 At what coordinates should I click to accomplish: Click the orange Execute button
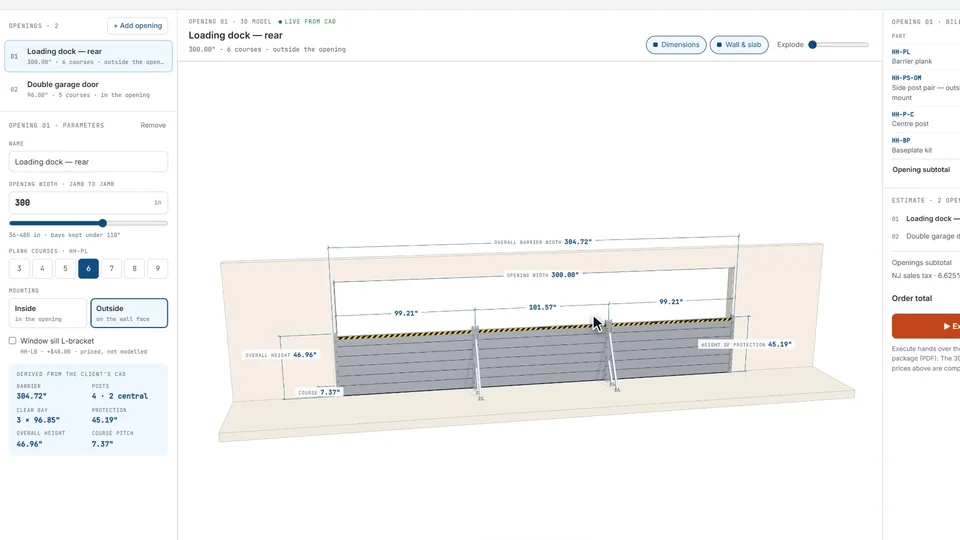pos(926,326)
